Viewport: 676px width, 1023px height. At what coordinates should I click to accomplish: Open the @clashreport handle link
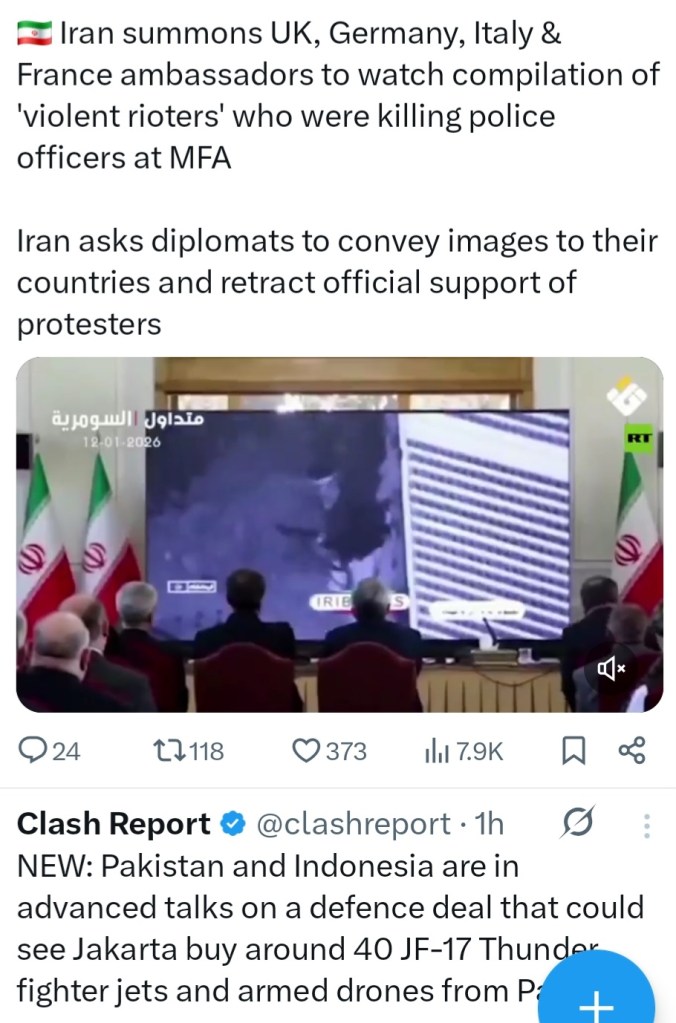pos(354,824)
